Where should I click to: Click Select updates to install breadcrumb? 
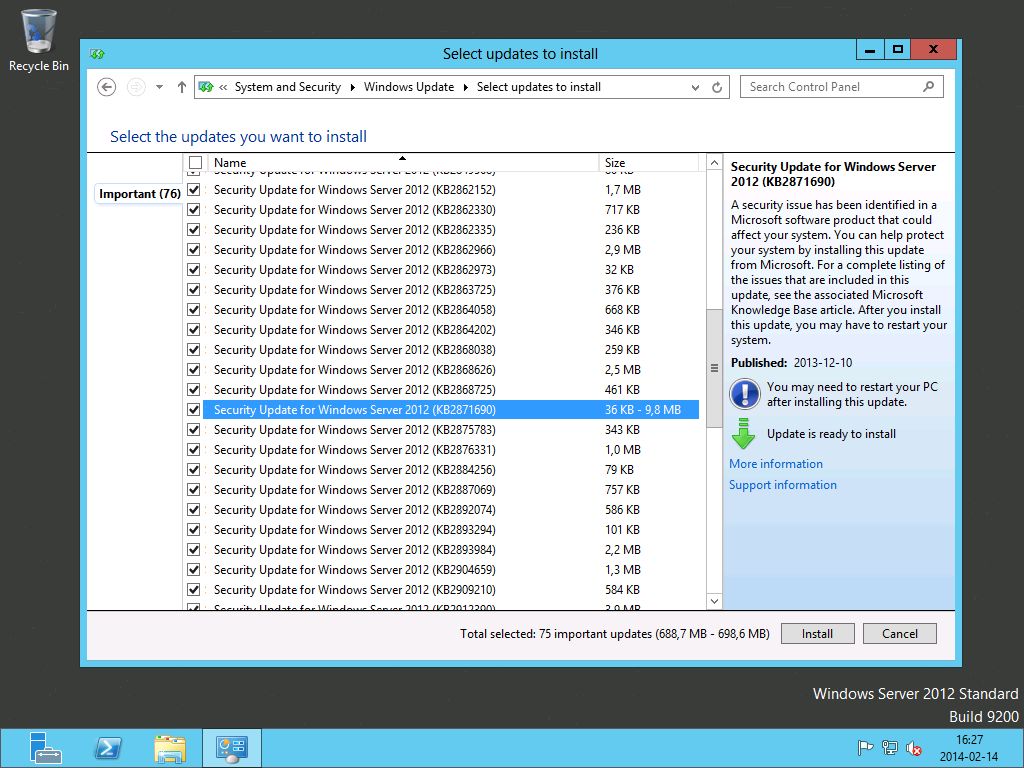coord(539,87)
